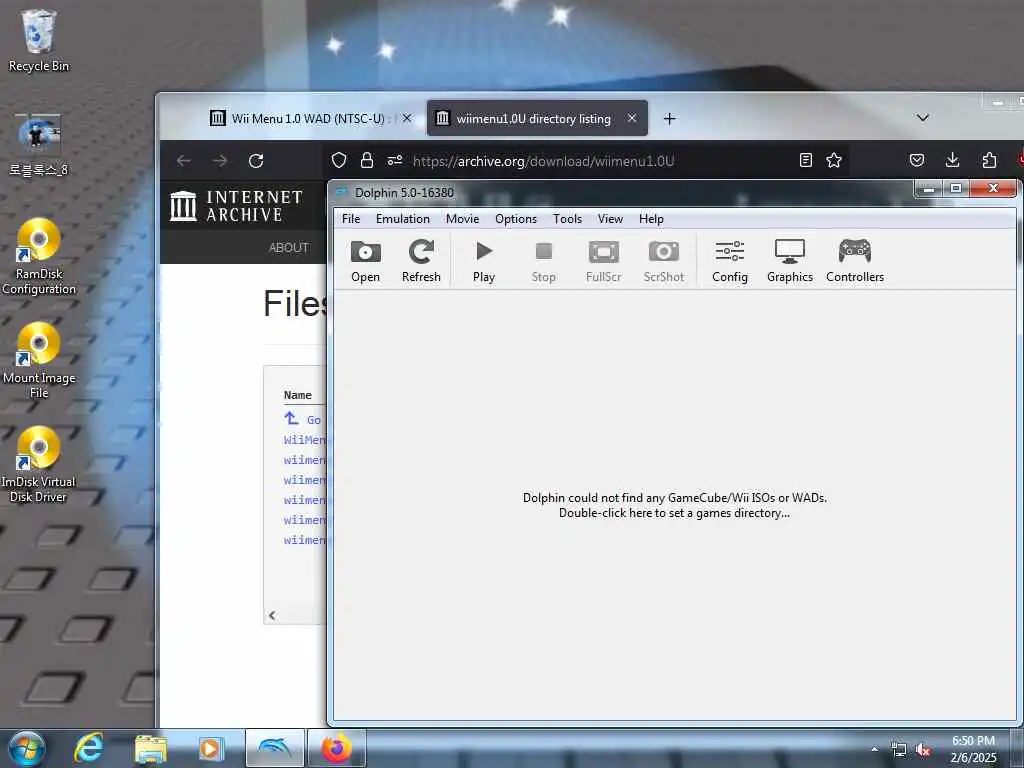Take a screenshot with the ScrShot icon
Image resolution: width=1024 pixels, height=768 pixels.
coord(664,261)
